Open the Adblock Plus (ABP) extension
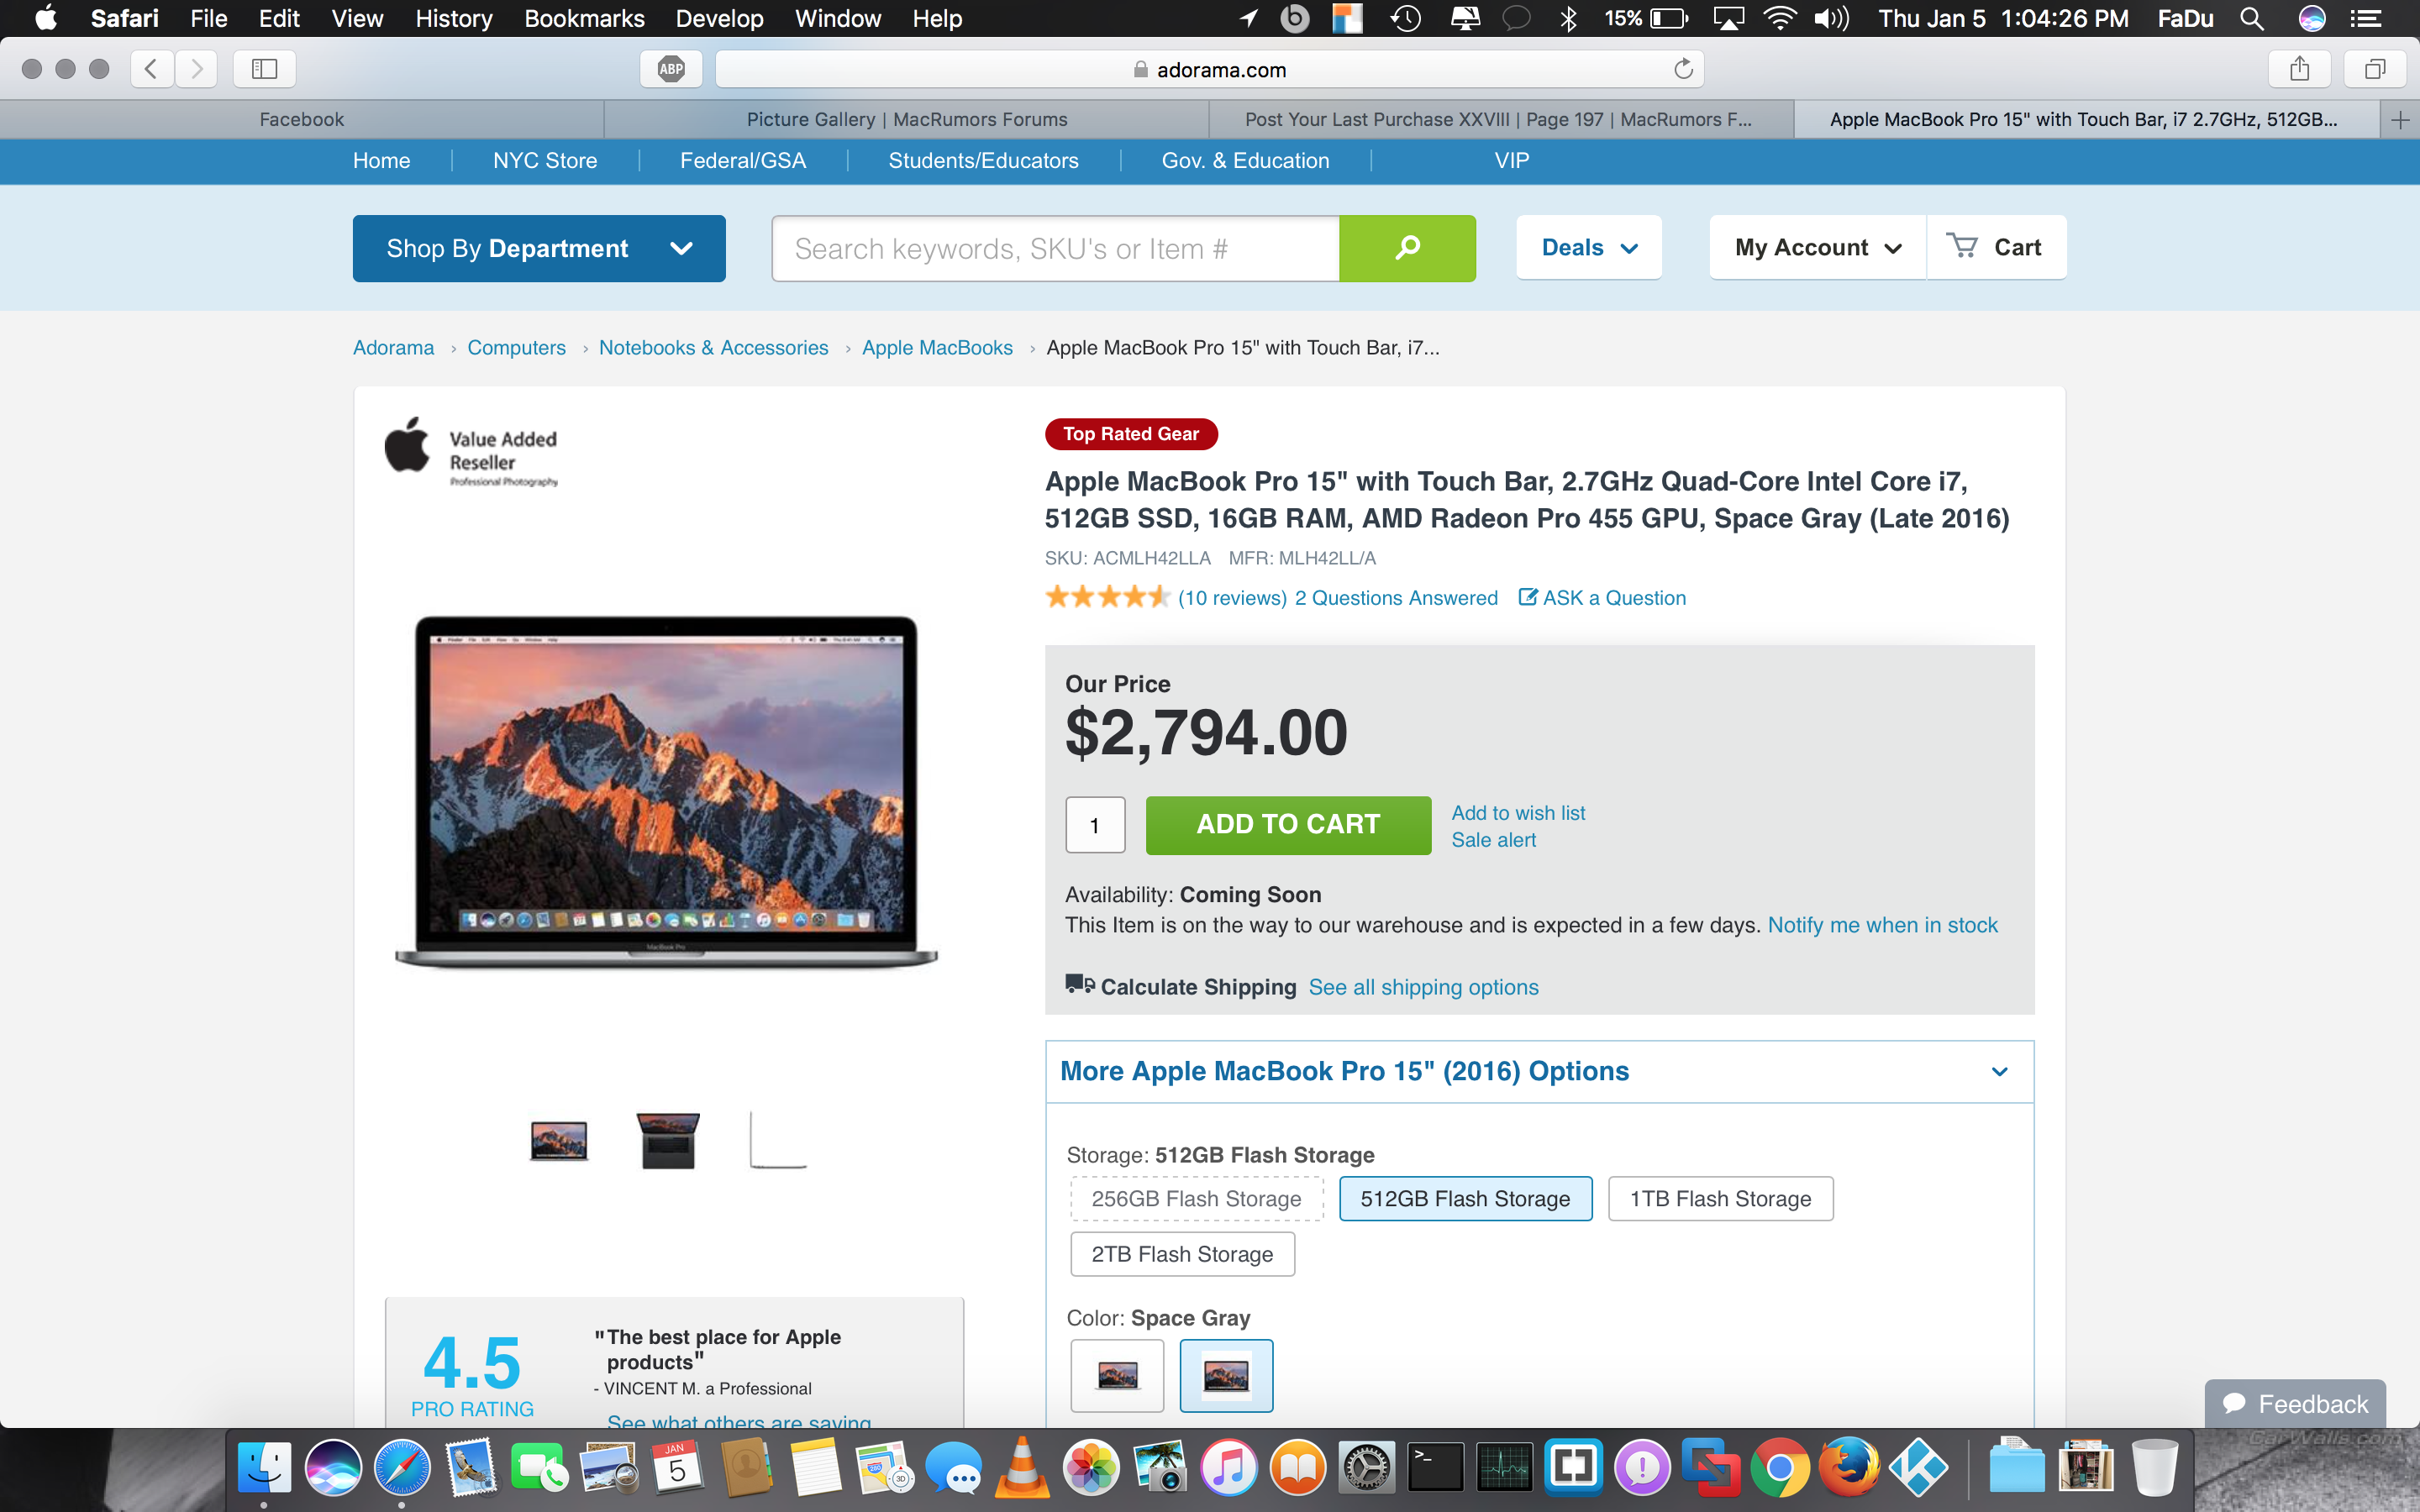Screen dimensions: 2420x1512 (671, 69)
